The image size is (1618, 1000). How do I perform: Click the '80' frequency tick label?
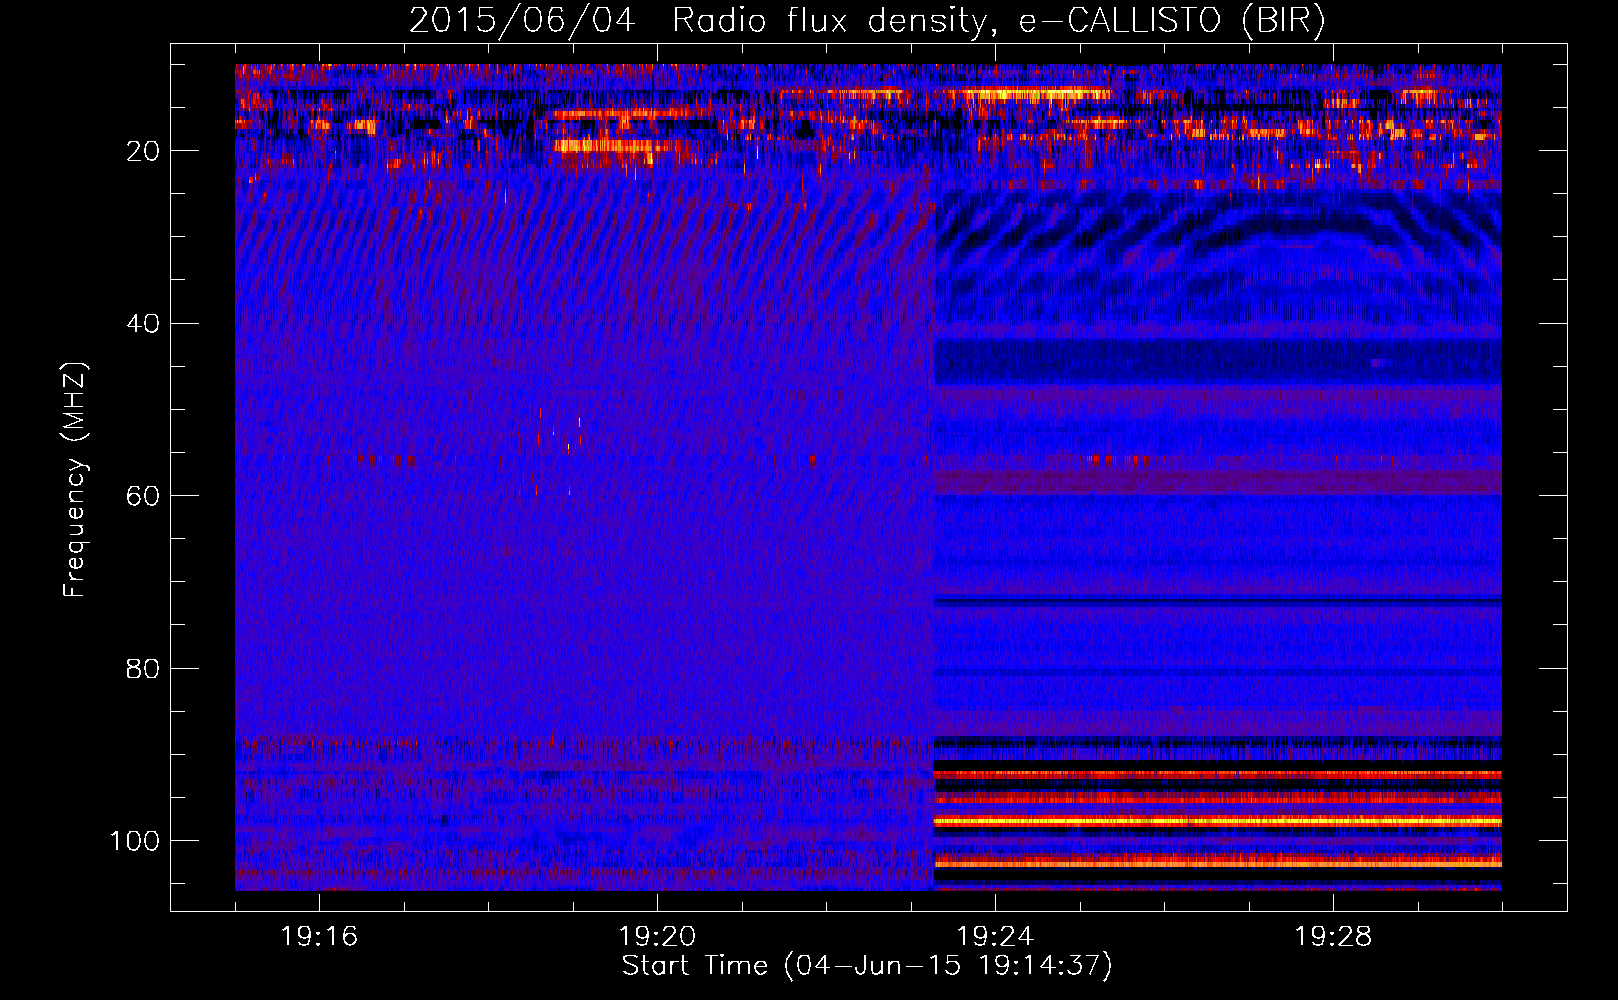[x=144, y=668]
